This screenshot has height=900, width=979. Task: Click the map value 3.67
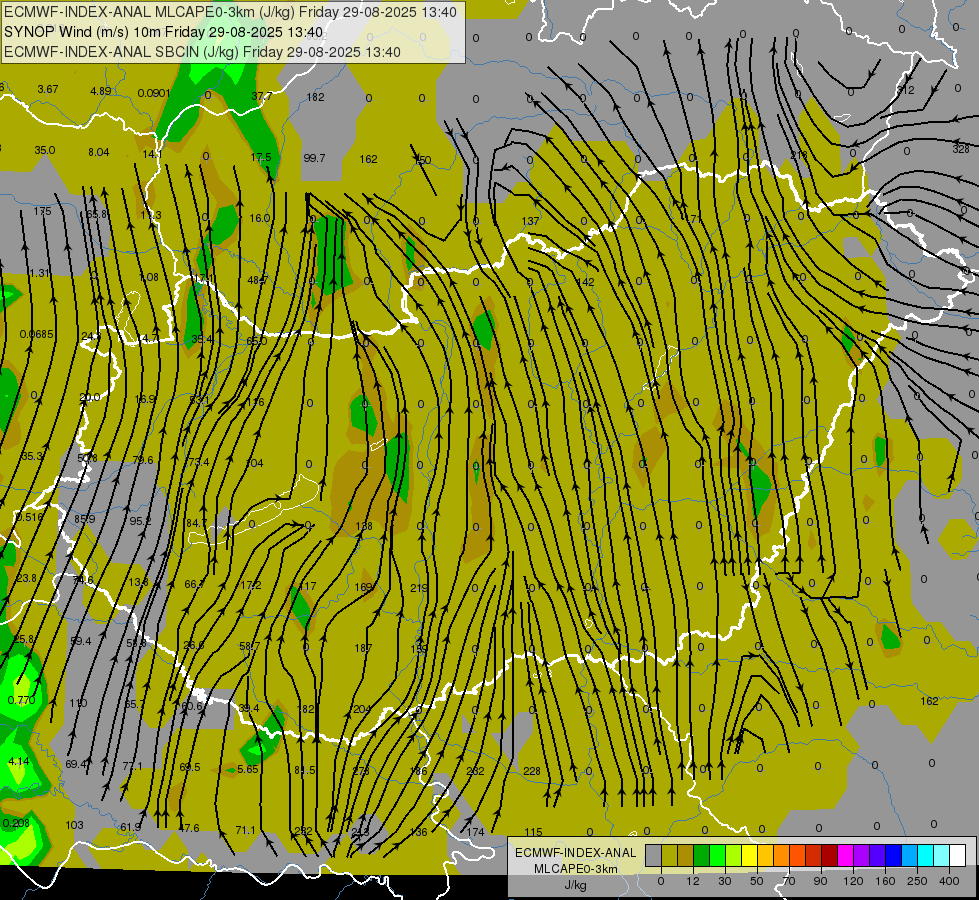tap(47, 89)
